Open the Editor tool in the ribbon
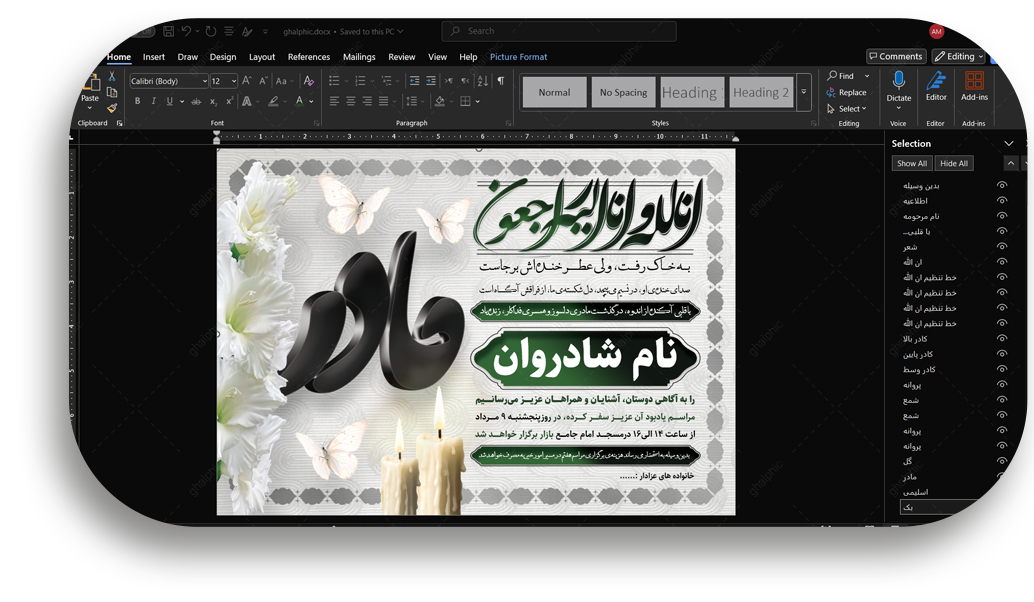This screenshot has width=1034, height=602. (936, 86)
